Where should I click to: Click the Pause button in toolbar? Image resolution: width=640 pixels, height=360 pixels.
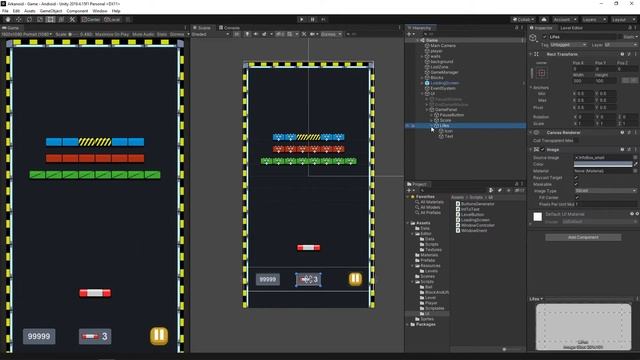pyautogui.click(x=313, y=19)
